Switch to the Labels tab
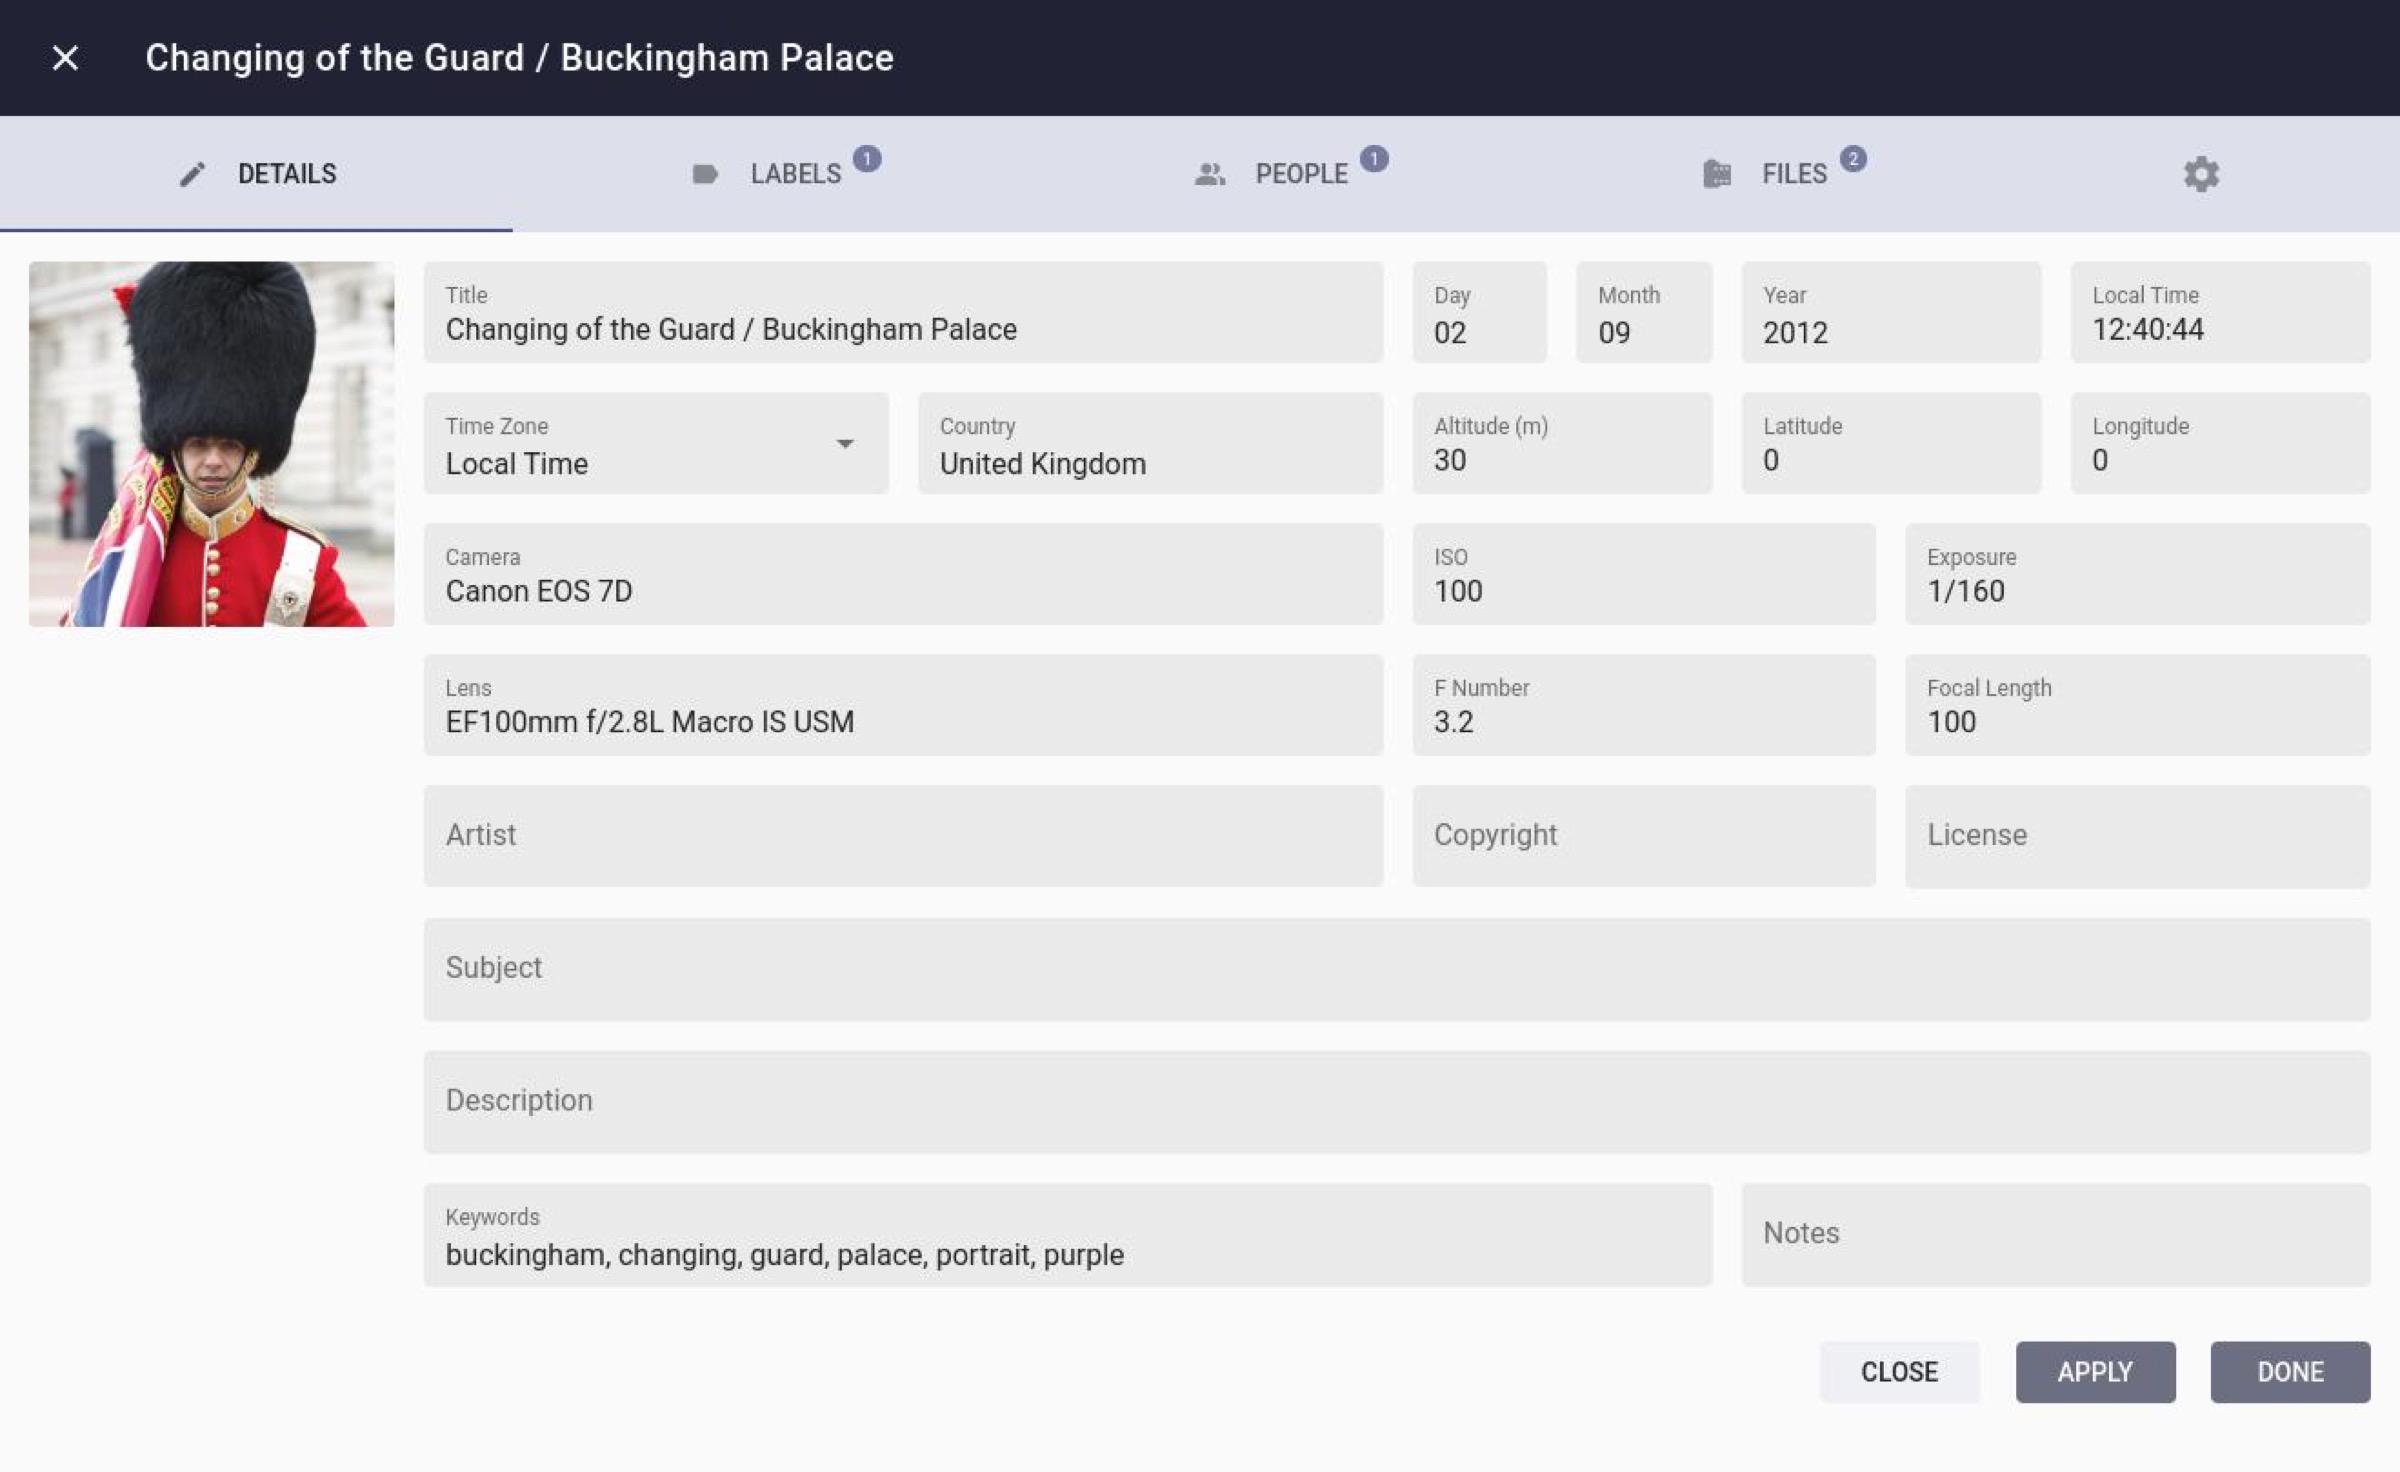This screenshot has height=1472, width=2400. point(795,174)
